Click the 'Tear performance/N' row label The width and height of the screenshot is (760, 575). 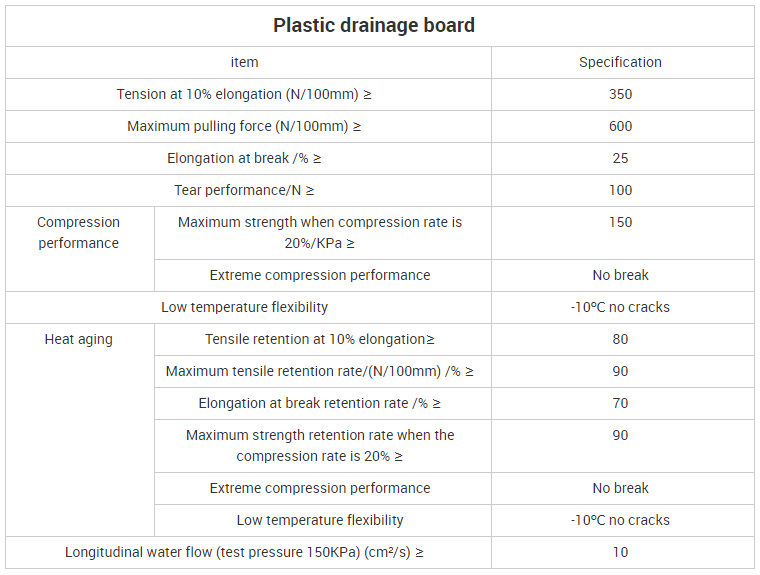(244, 190)
